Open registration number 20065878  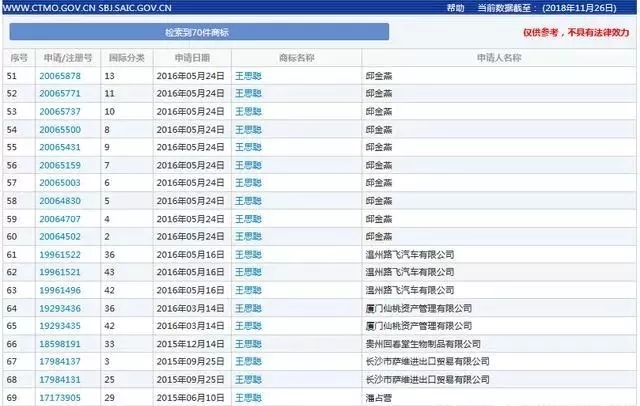pyautogui.click(x=60, y=75)
